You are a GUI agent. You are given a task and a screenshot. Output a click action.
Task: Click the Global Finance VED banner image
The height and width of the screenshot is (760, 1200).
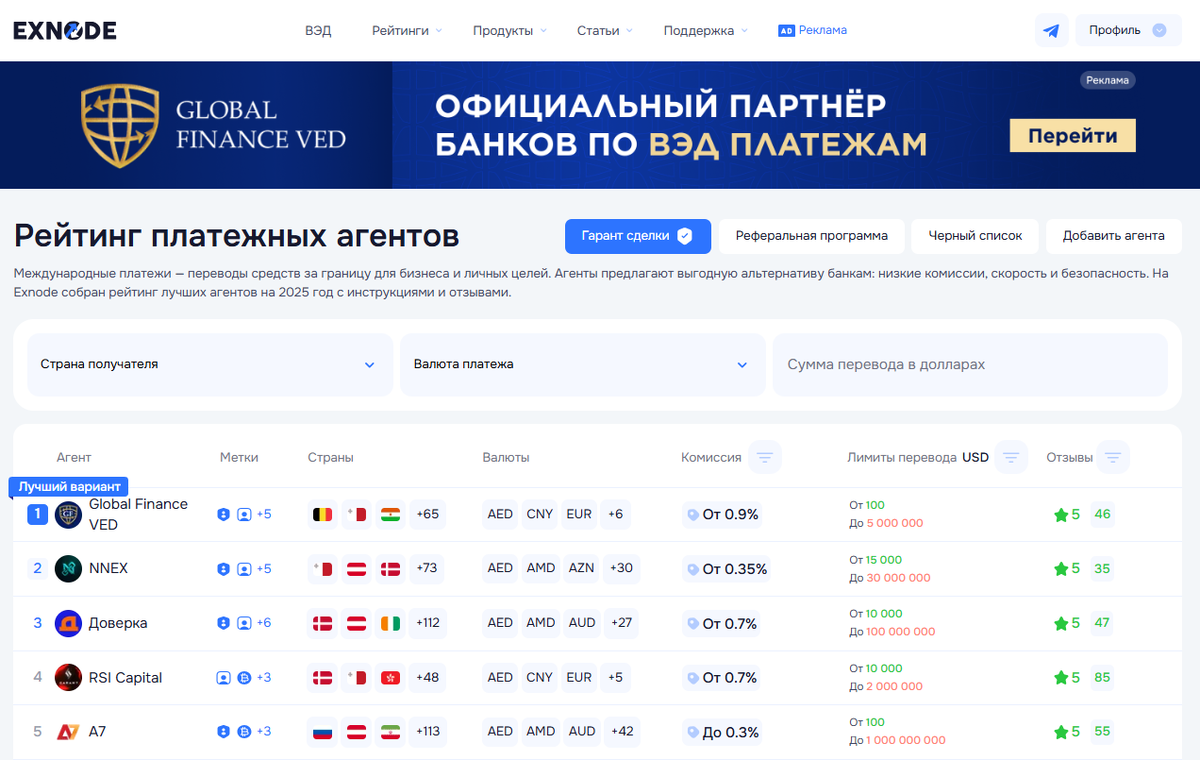click(600, 125)
